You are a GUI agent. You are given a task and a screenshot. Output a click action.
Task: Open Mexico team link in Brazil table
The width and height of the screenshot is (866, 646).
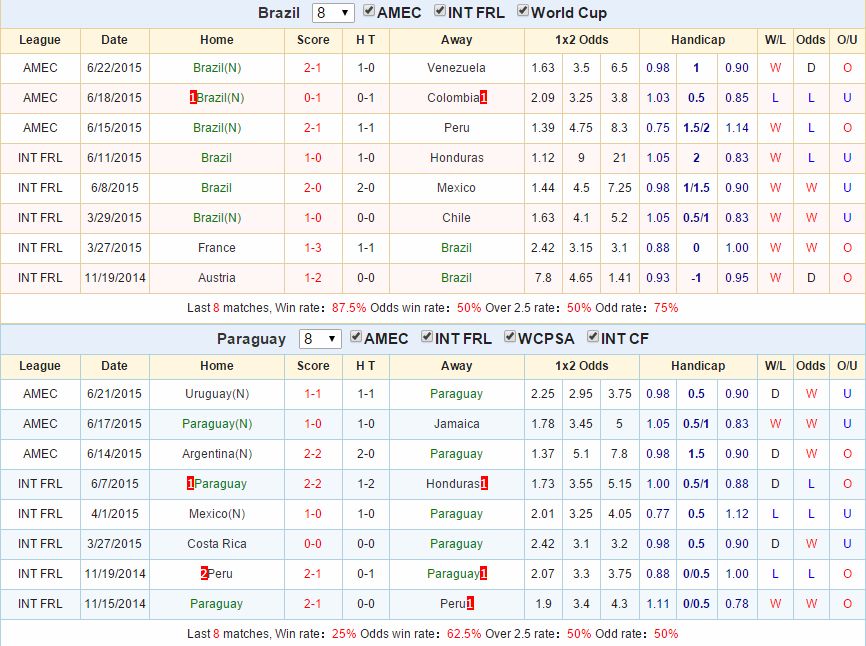coord(456,188)
